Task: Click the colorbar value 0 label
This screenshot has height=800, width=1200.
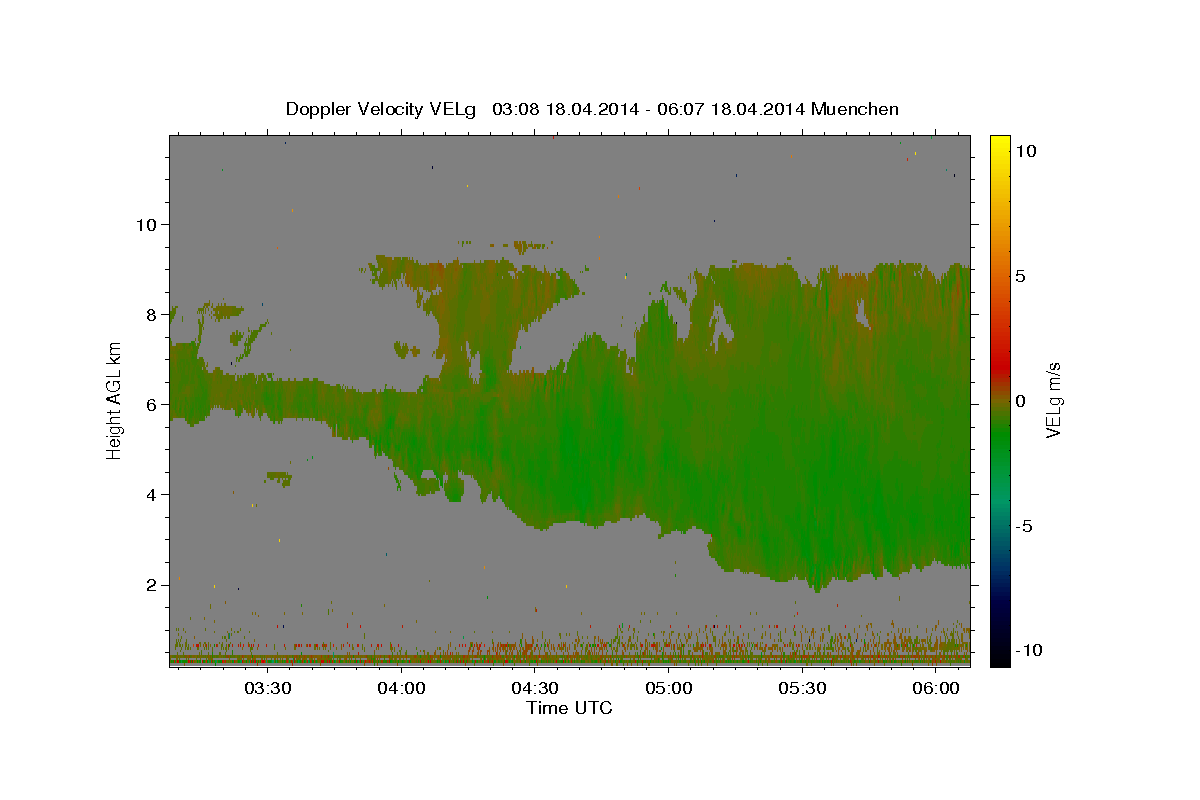Action: pyautogui.click(x=1021, y=401)
